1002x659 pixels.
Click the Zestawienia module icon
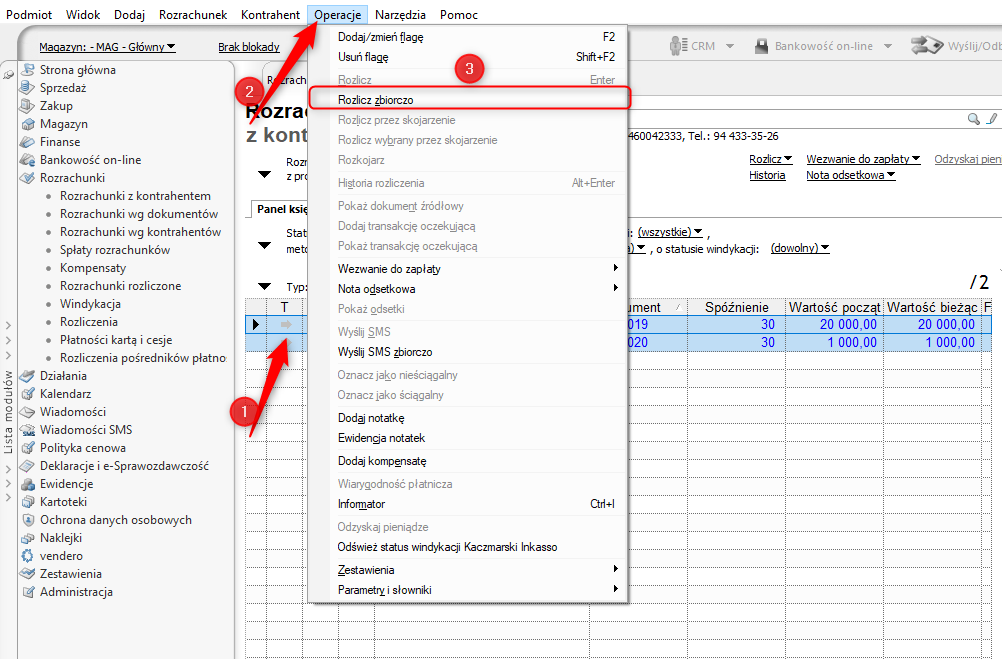27,574
